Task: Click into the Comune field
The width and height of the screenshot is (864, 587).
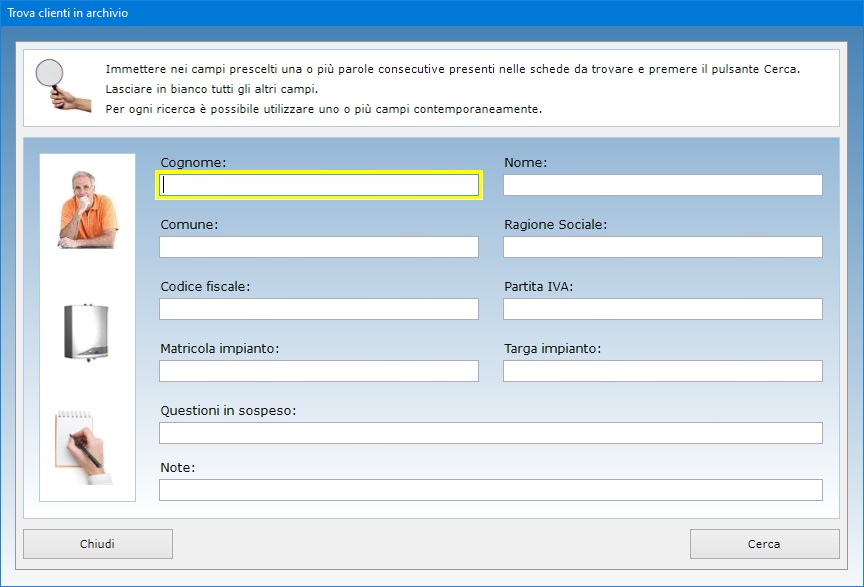Action: pos(319,247)
